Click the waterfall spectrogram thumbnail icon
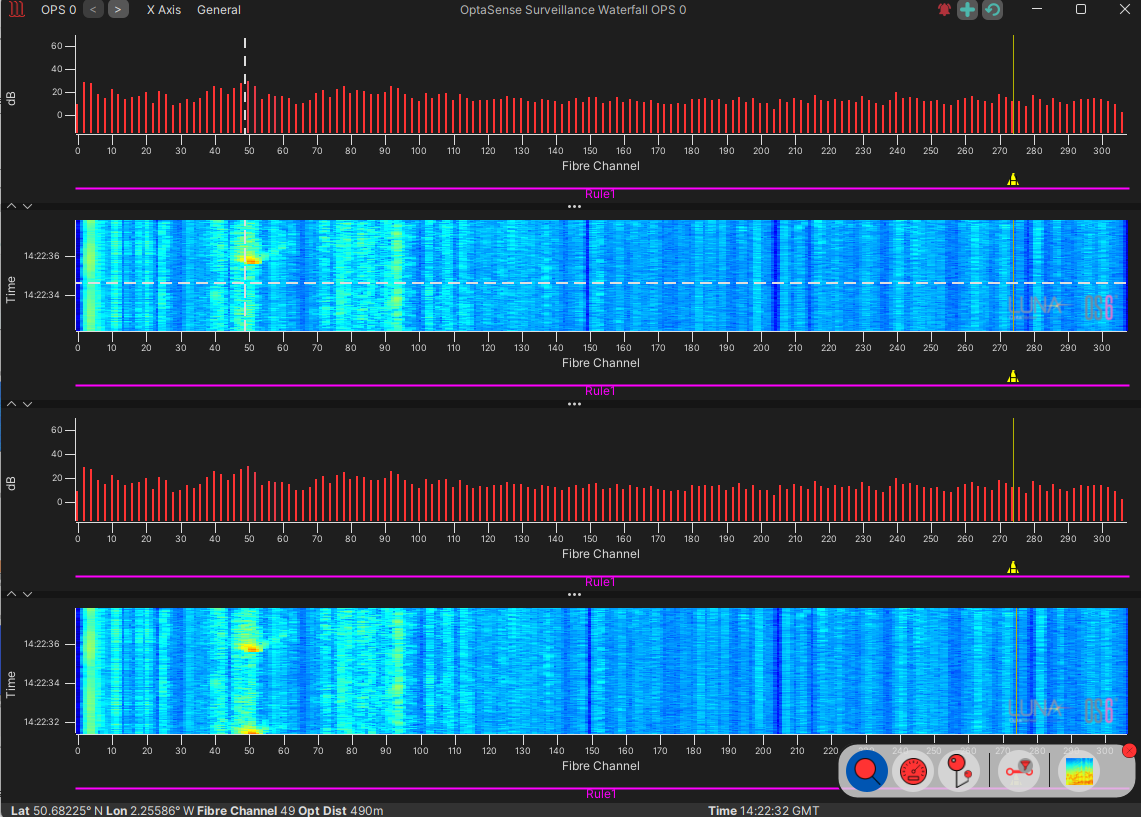This screenshot has width=1141, height=817. tap(1079, 771)
